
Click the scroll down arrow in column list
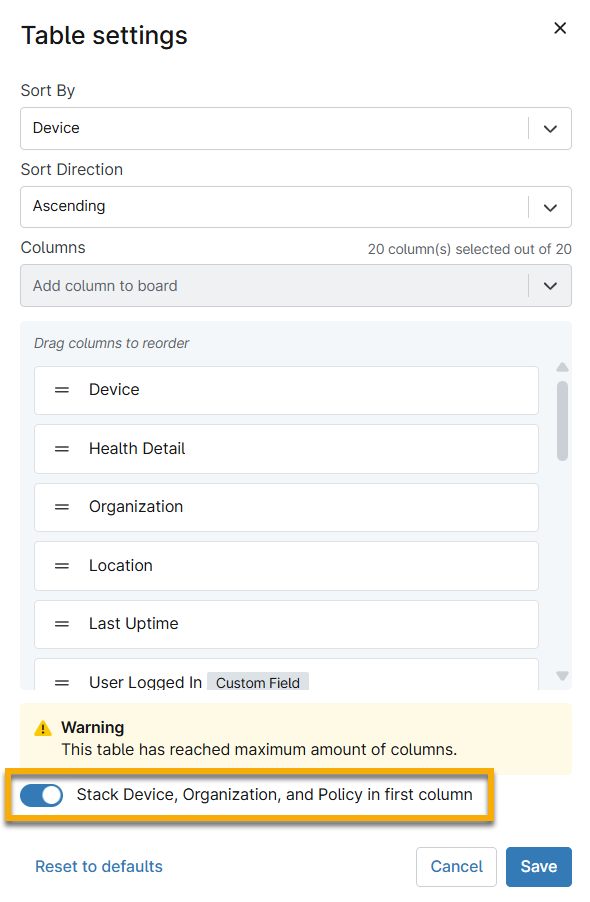(x=562, y=675)
